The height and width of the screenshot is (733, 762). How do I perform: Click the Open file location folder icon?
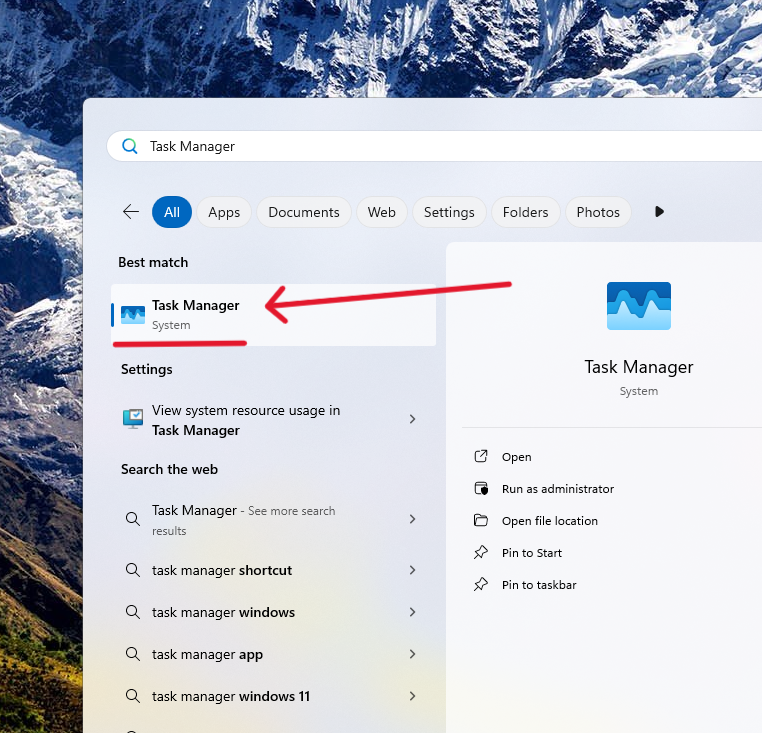481,520
